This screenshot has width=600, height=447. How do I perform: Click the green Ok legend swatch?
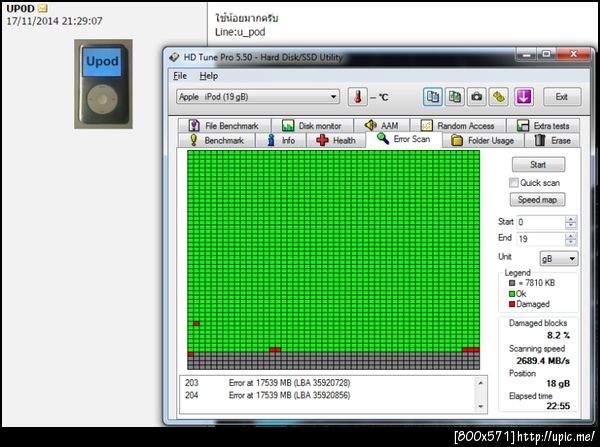512,294
